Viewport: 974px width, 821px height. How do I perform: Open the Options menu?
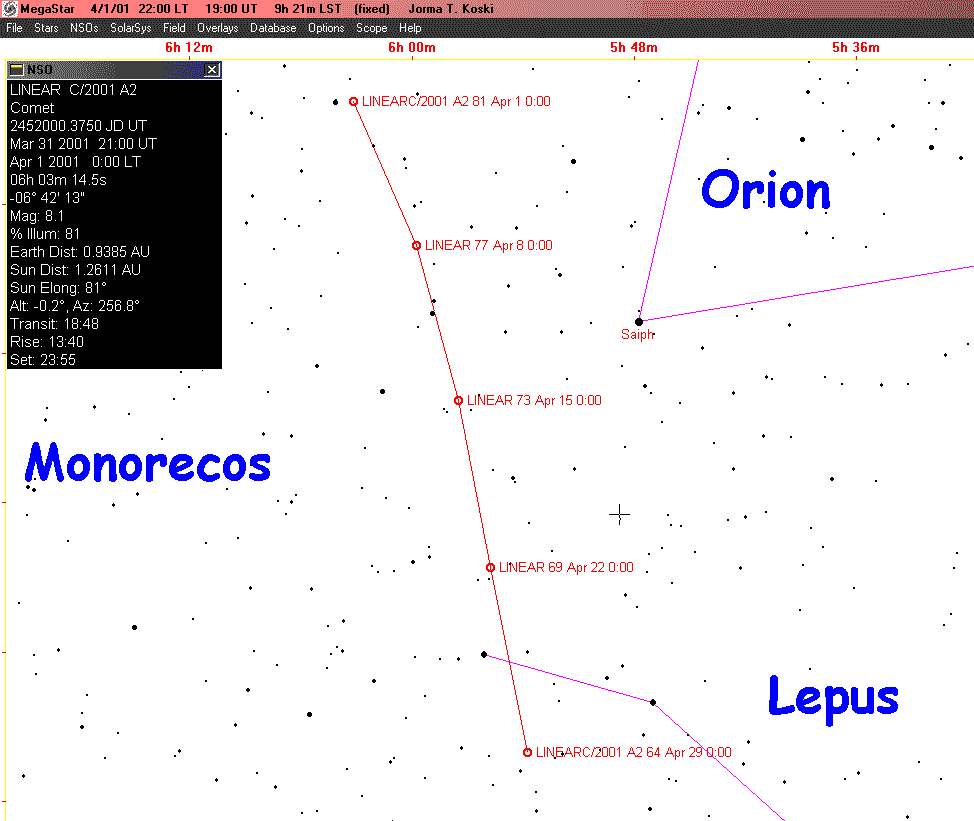(326, 28)
